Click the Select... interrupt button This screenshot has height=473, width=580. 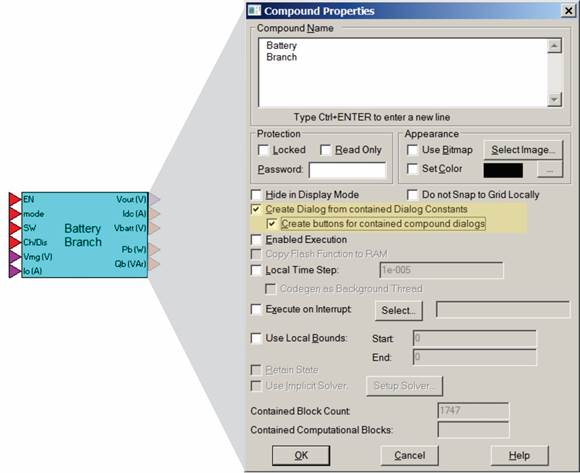[x=399, y=310]
